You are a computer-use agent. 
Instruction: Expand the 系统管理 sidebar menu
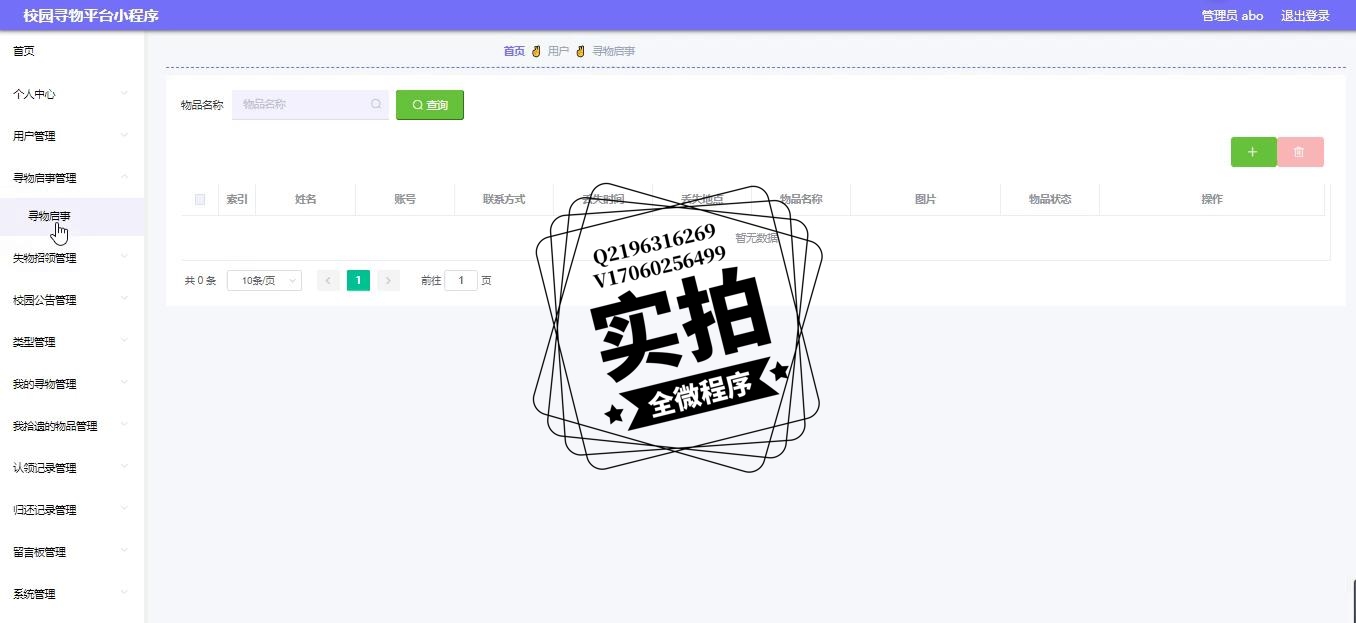pos(72,594)
